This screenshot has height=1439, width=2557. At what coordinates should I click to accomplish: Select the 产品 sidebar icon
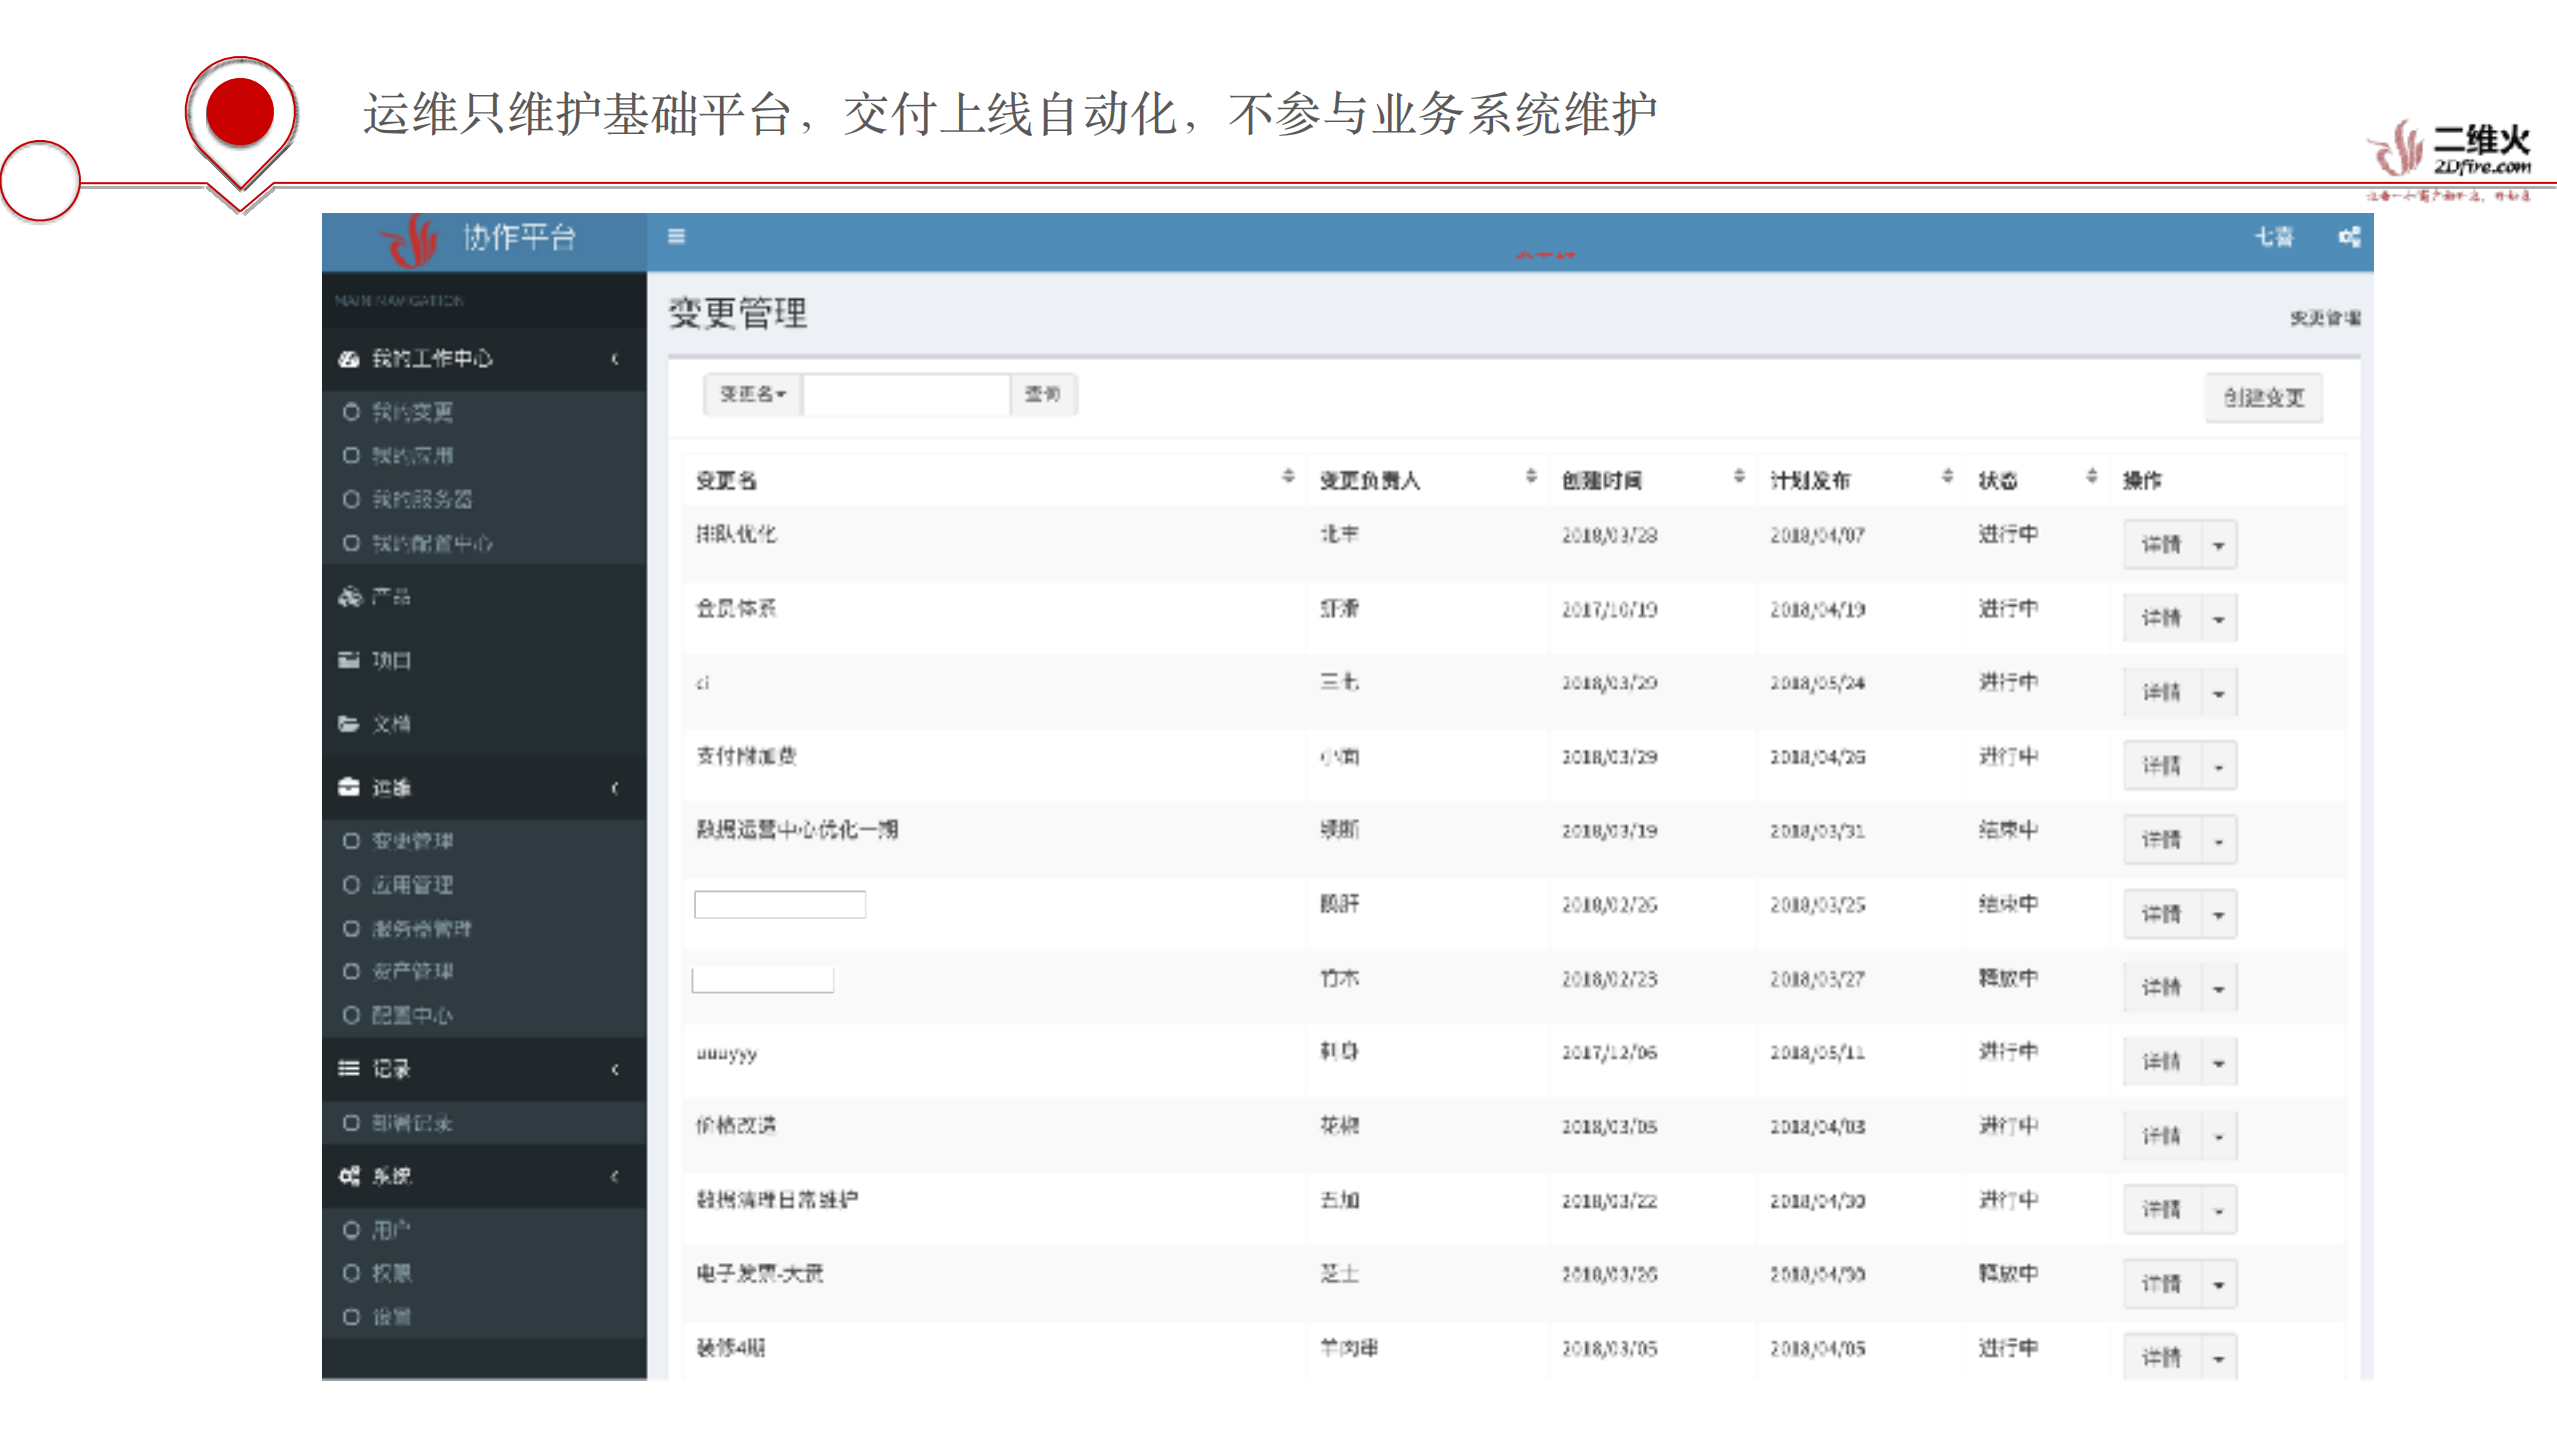point(348,596)
